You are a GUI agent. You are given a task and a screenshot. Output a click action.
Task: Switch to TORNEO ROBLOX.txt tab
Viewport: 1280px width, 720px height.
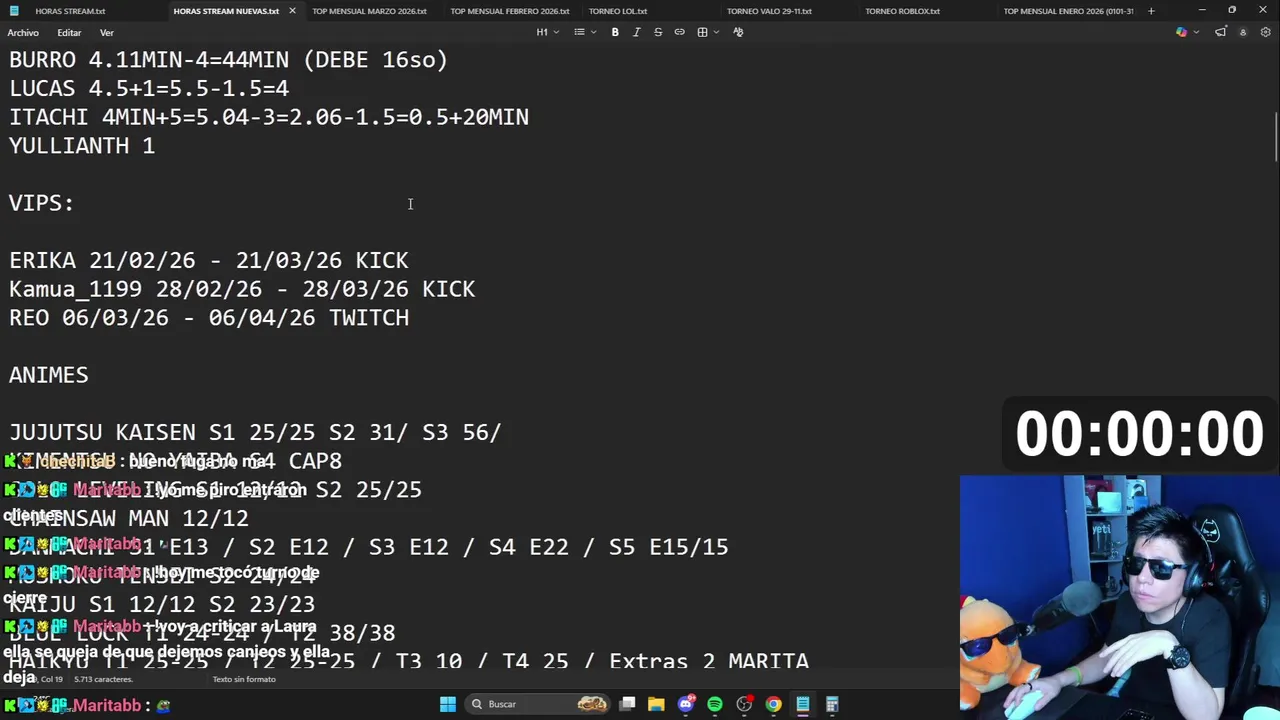pyautogui.click(x=902, y=11)
